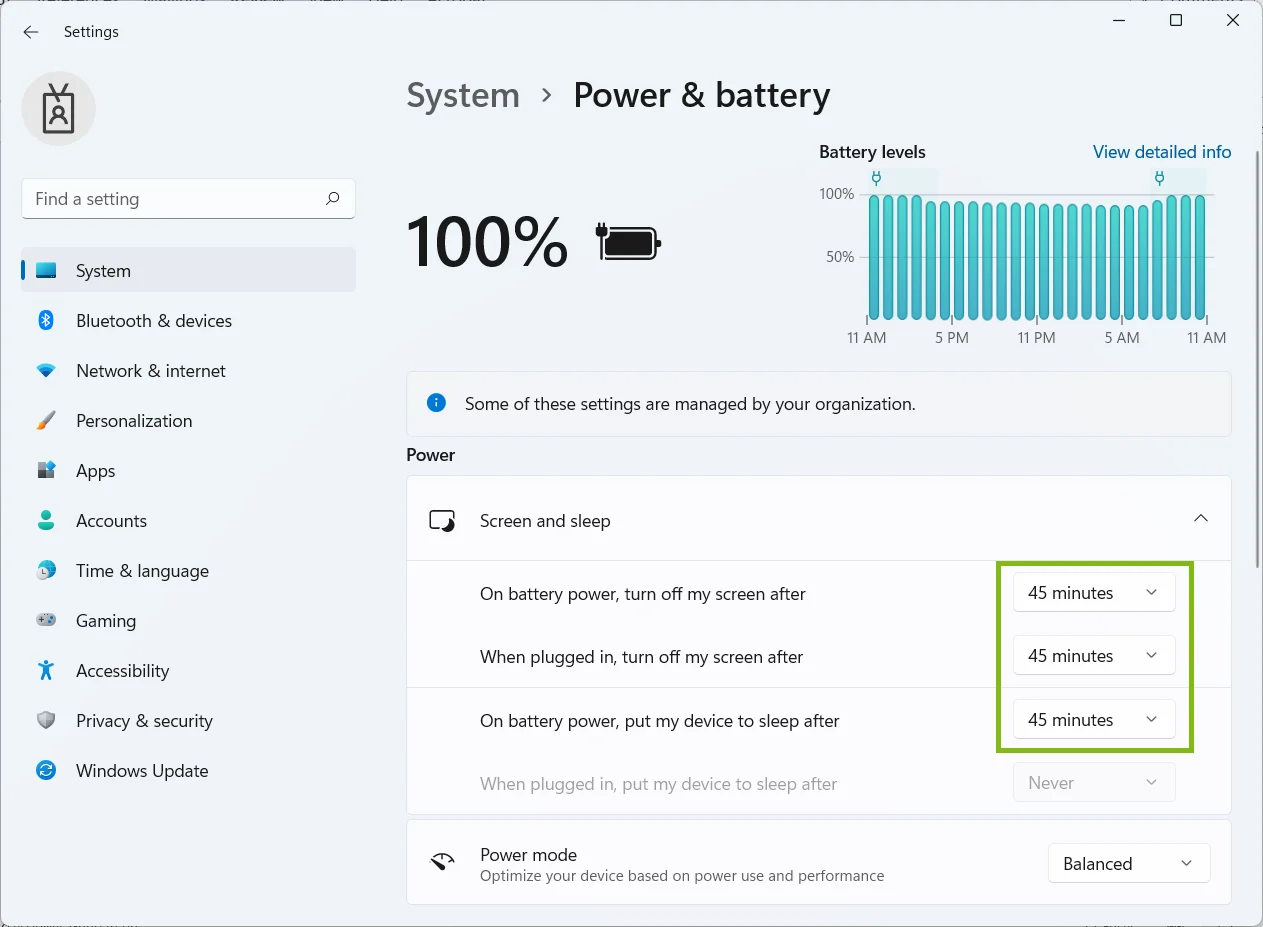Click the back arrow icon
This screenshot has height=927, width=1263.
[31, 32]
